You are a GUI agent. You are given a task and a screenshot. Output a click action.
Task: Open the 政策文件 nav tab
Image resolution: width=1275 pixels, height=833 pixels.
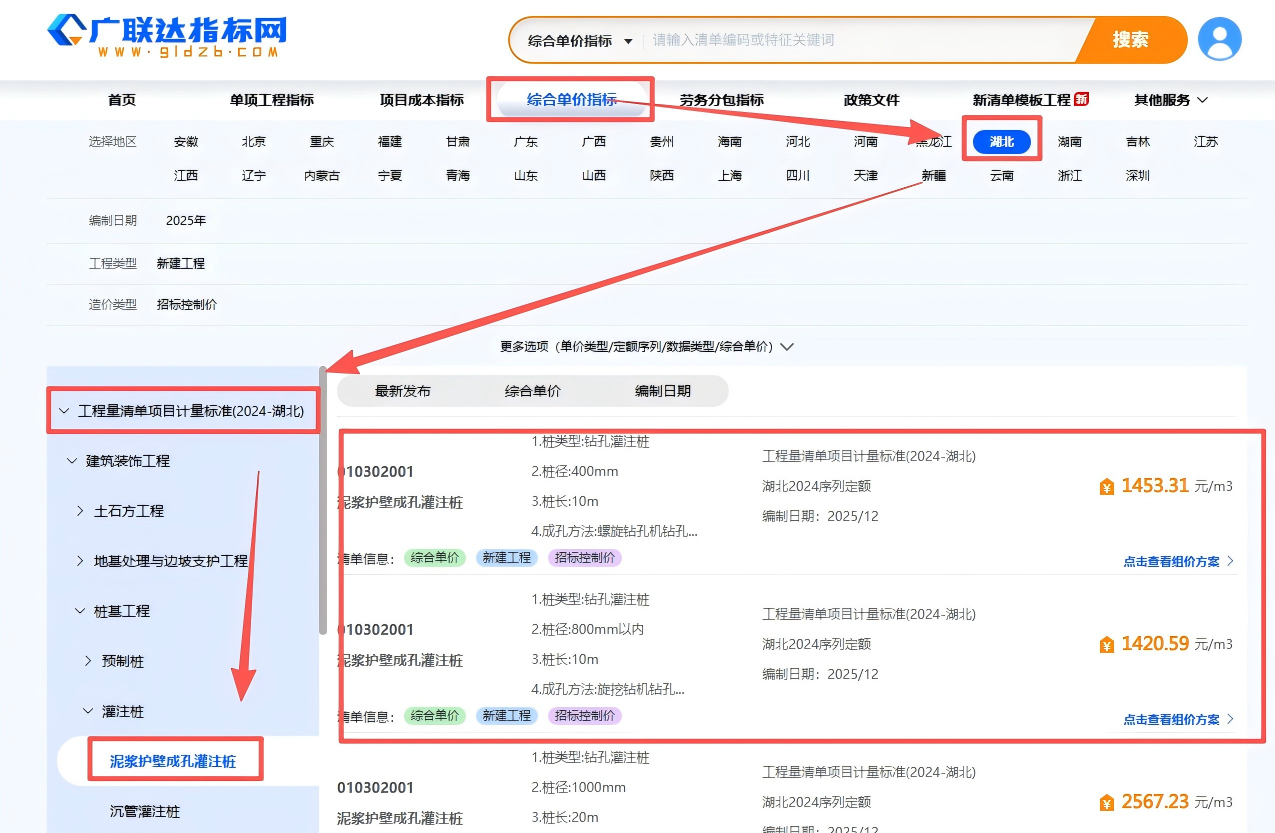872,100
